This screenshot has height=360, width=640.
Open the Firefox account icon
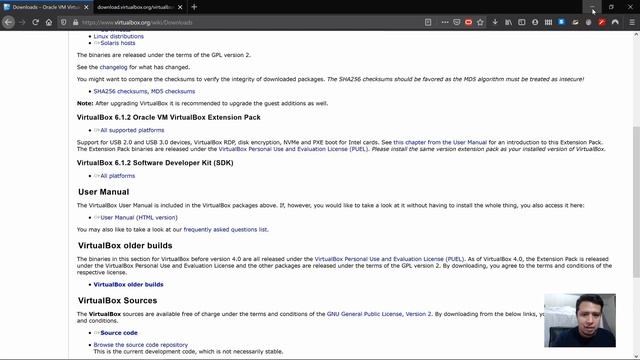coord(535,22)
